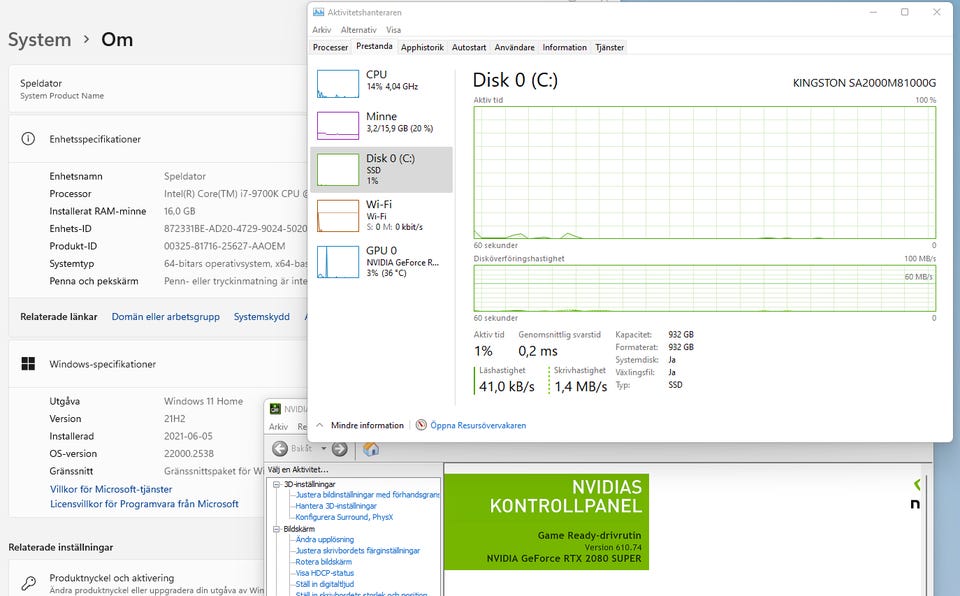
Task: Open the Domän eller arbetsgrupp link
Action: 165,317
